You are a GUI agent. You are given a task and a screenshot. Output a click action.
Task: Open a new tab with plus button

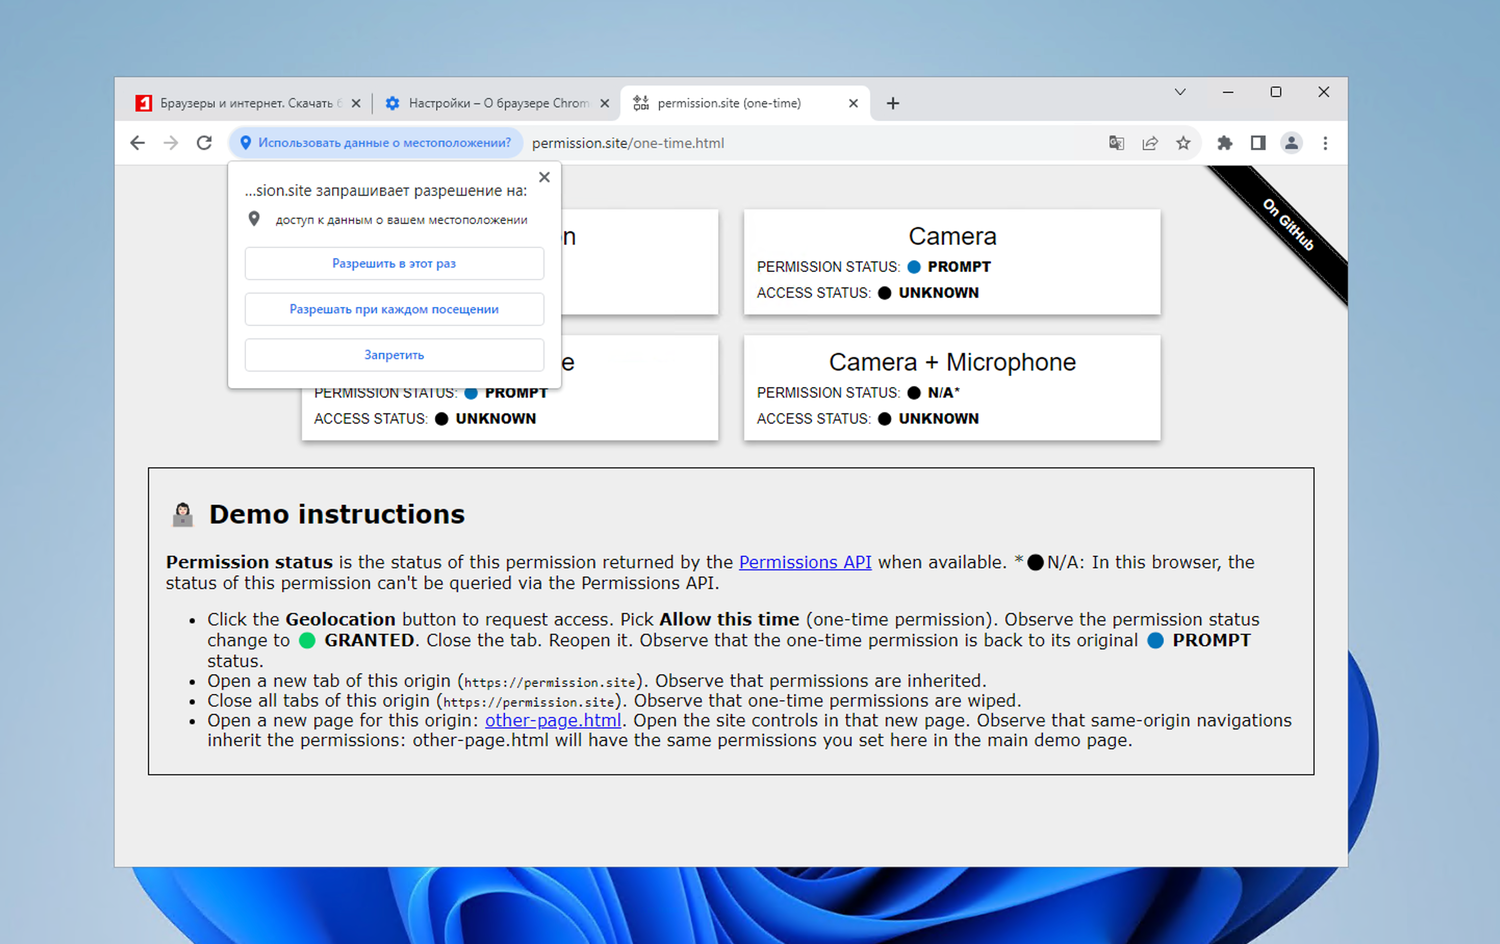(x=893, y=103)
